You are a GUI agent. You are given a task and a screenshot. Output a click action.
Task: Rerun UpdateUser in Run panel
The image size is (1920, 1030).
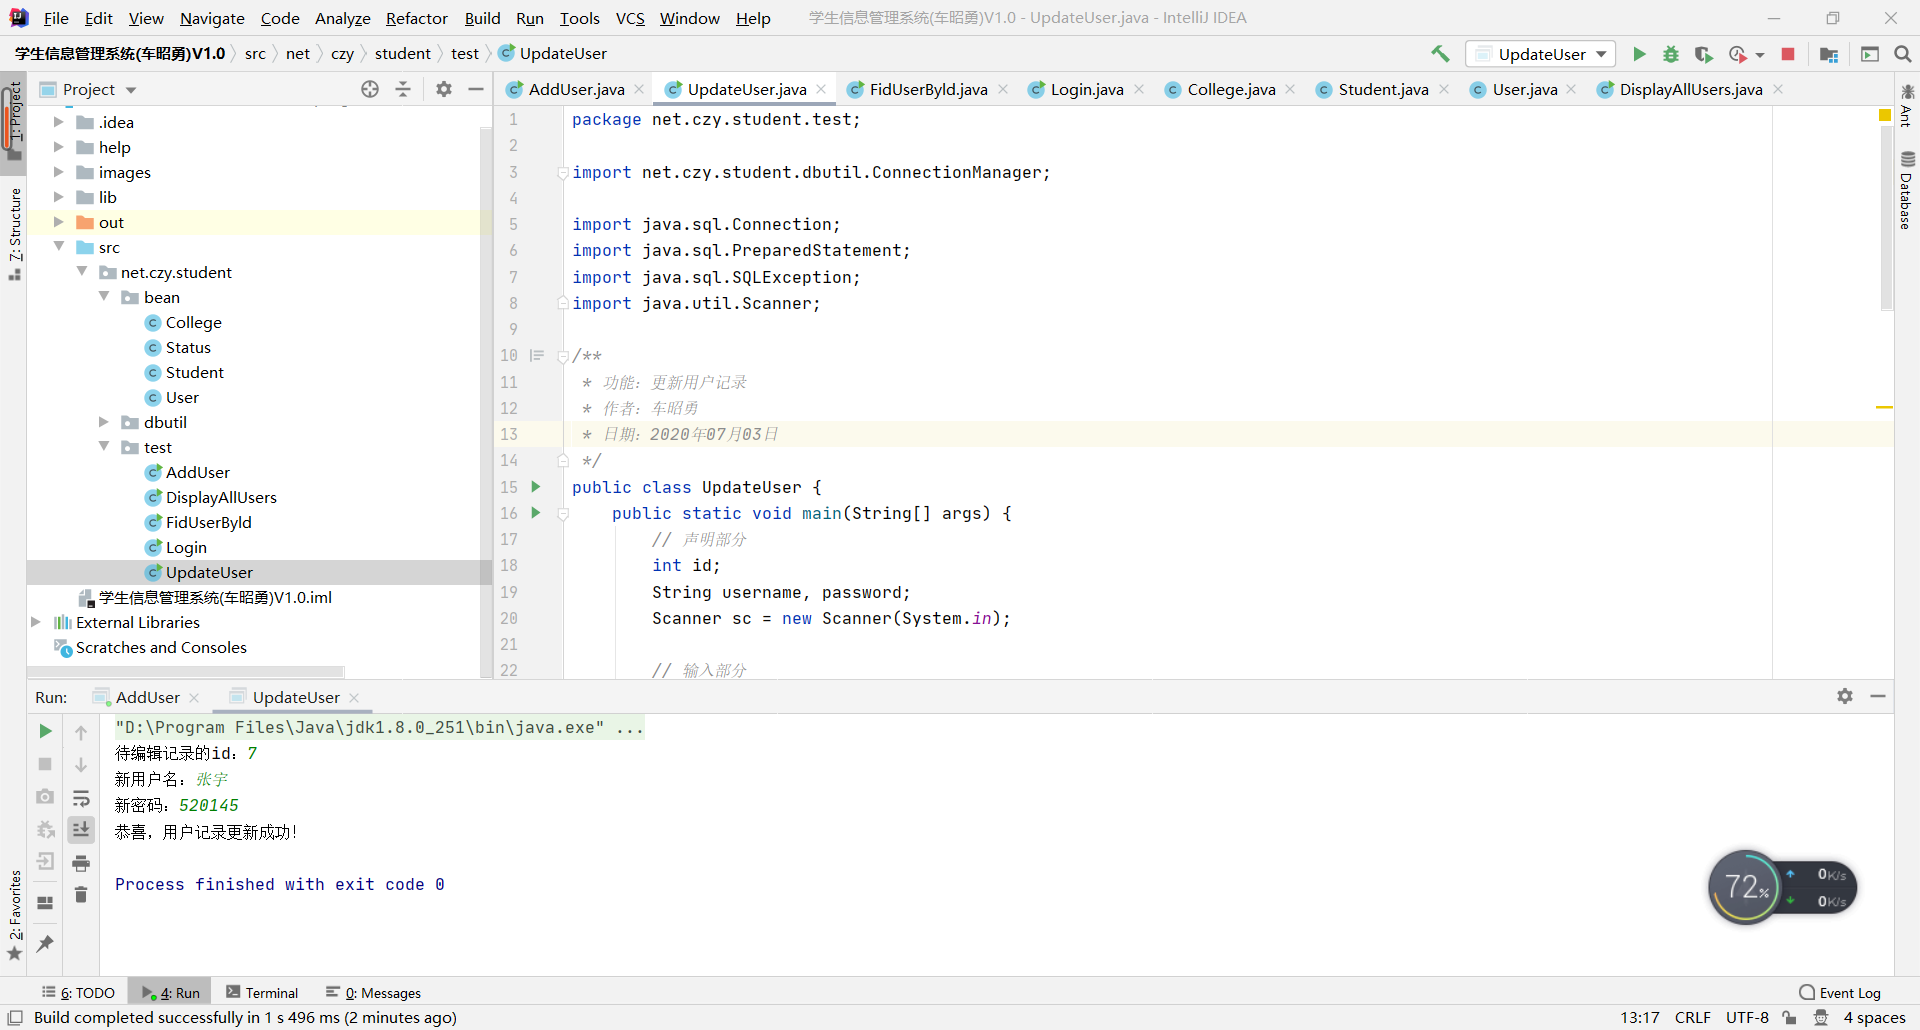pos(45,731)
